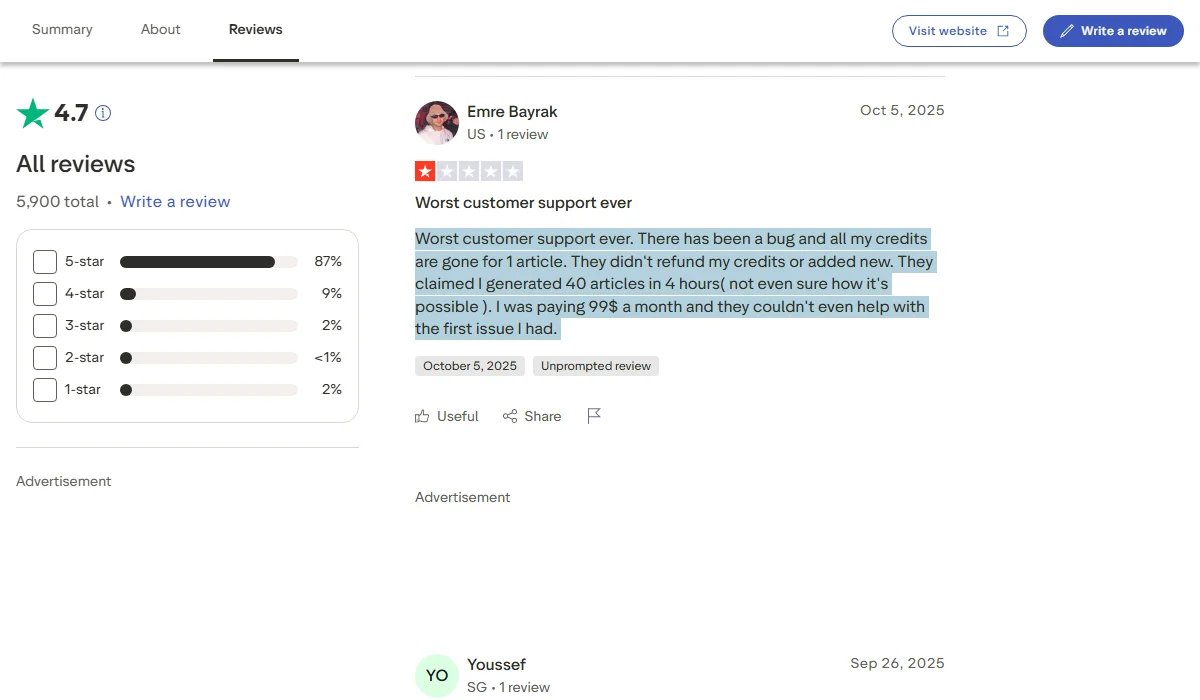Switch to the About tab

pyautogui.click(x=160, y=29)
